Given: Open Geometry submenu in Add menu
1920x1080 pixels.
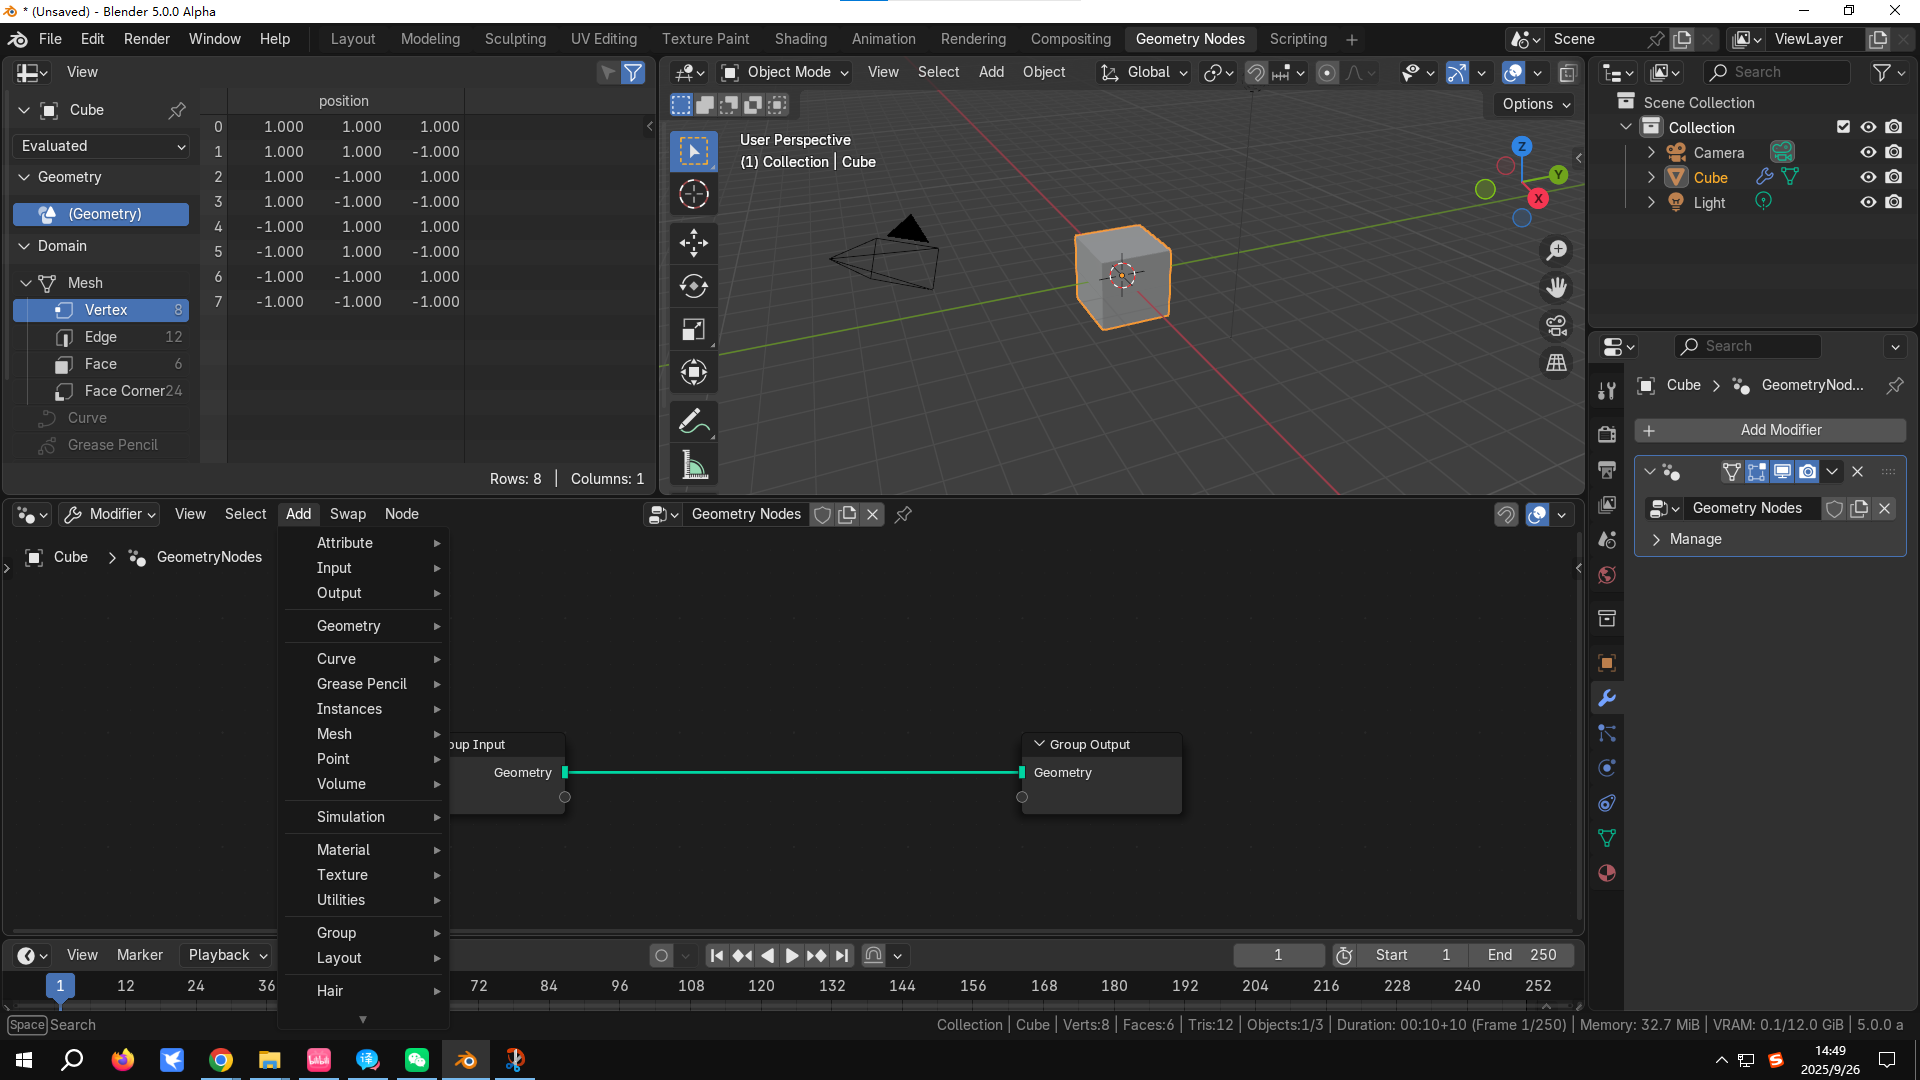Looking at the screenshot, I should pyautogui.click(x=365, y=626).
